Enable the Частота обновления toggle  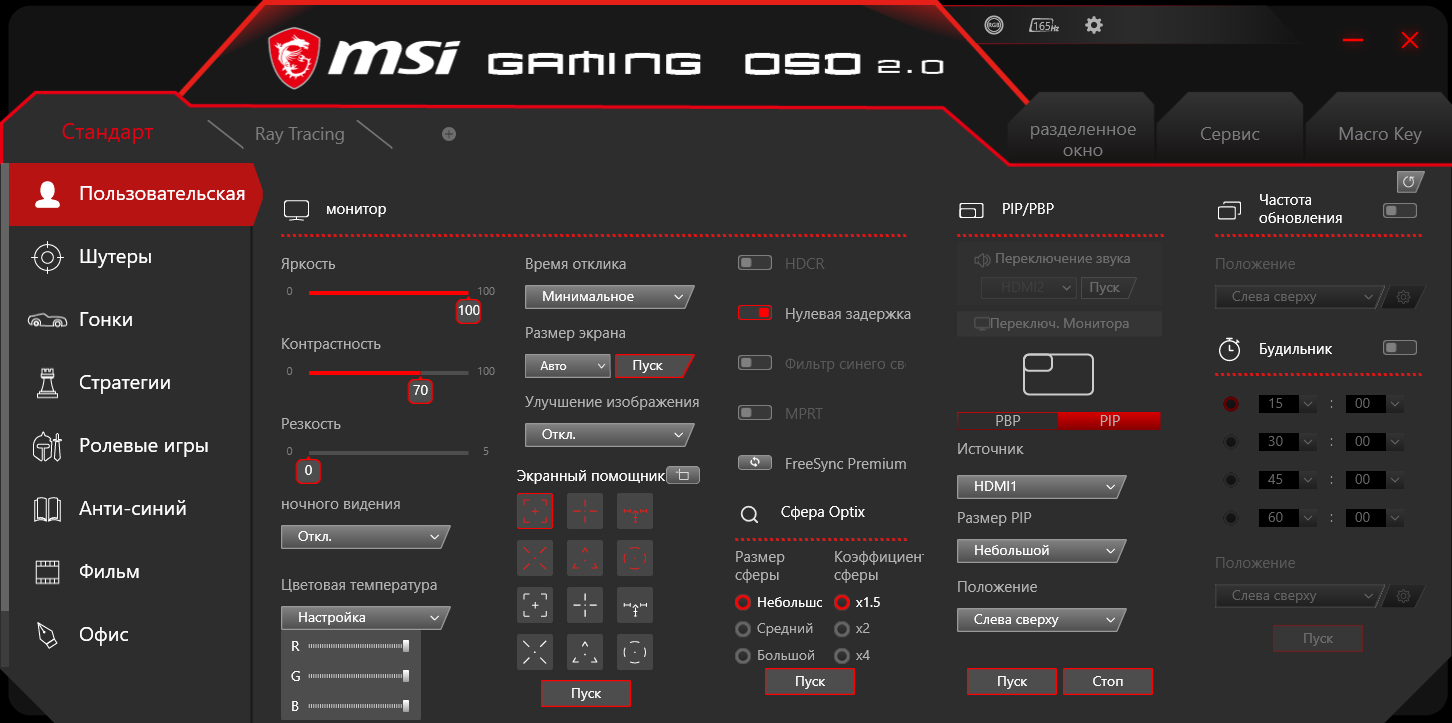(x=1400, y=210)
